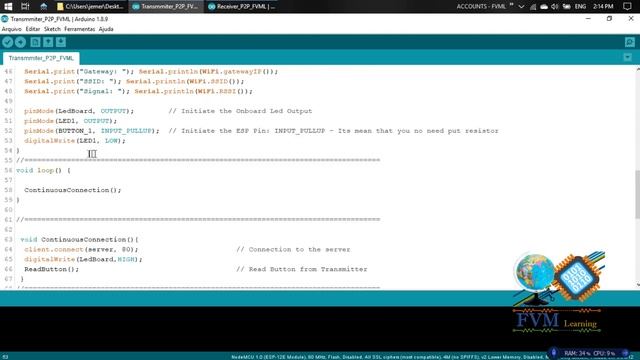Open the Editar menu

click(x=33, y=29)
